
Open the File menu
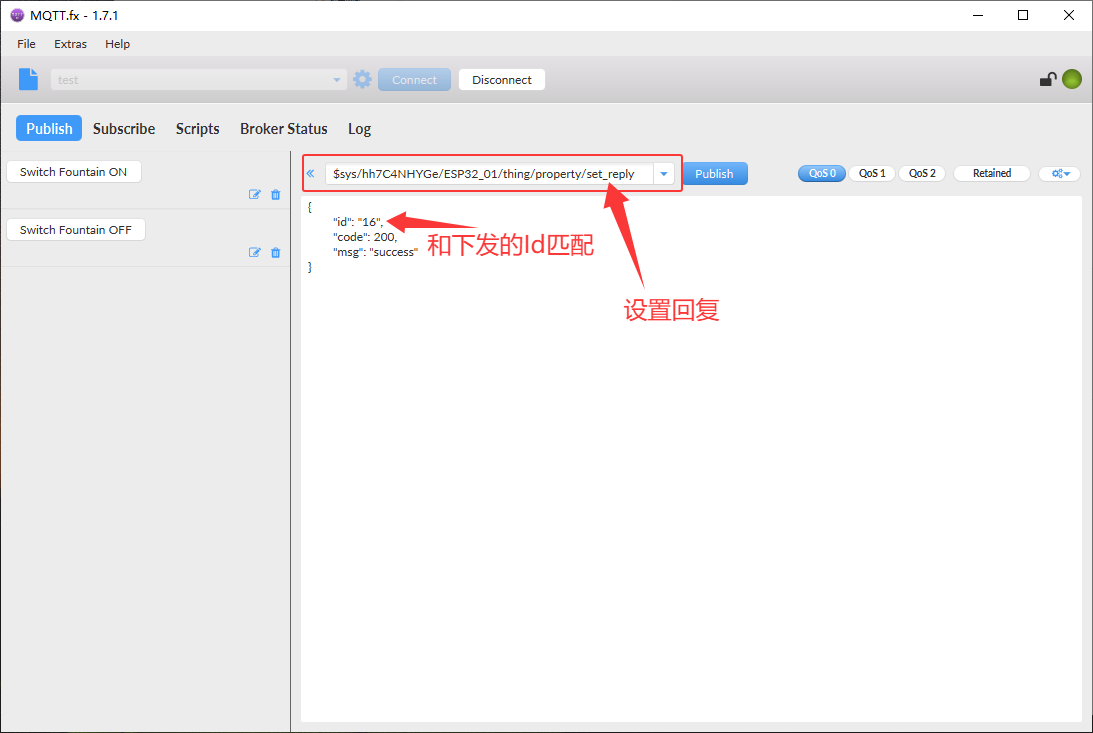[x=26, y=44]
